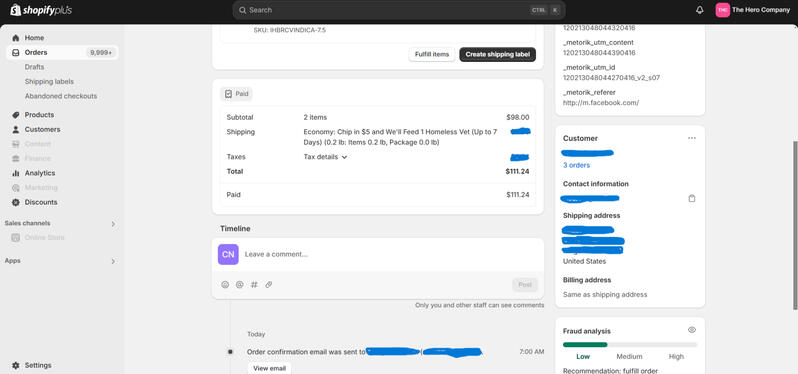
Task: Click the Settings gear icon
Action: (16, 365)
